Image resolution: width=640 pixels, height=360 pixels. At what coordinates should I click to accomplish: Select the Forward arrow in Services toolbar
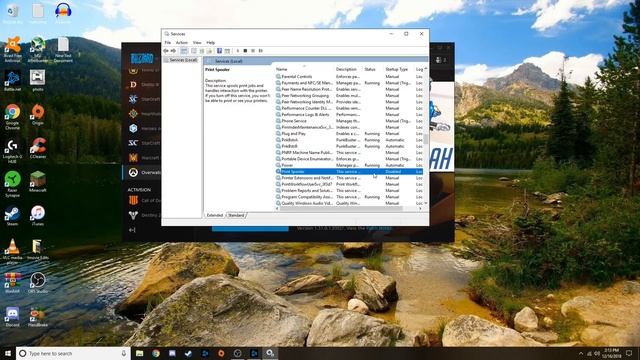click(173, 51)
